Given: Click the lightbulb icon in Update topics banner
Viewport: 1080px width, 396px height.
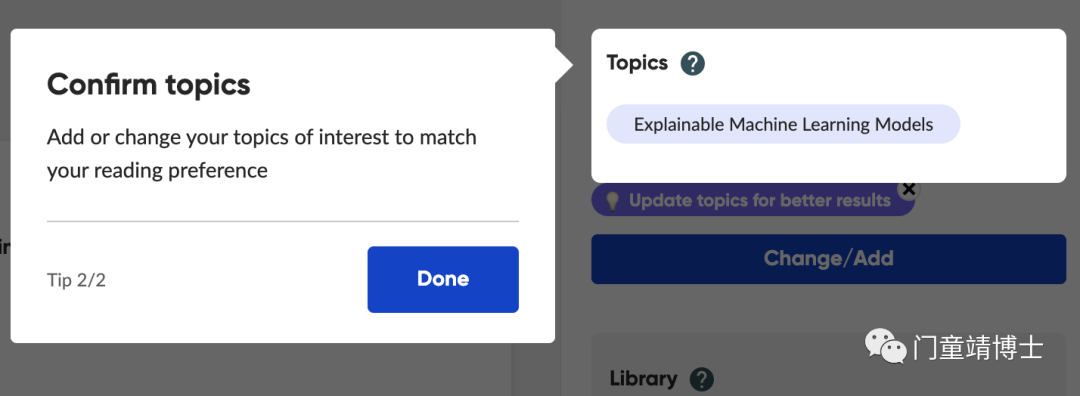Looking at the screenshot, I should click(x=612, y=200).
